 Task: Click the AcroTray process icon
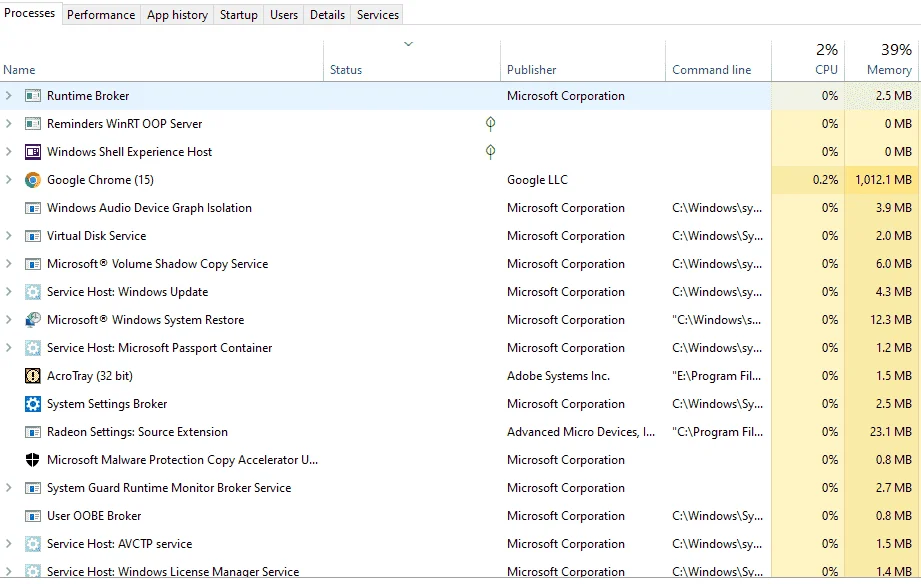tap(32, 376)
